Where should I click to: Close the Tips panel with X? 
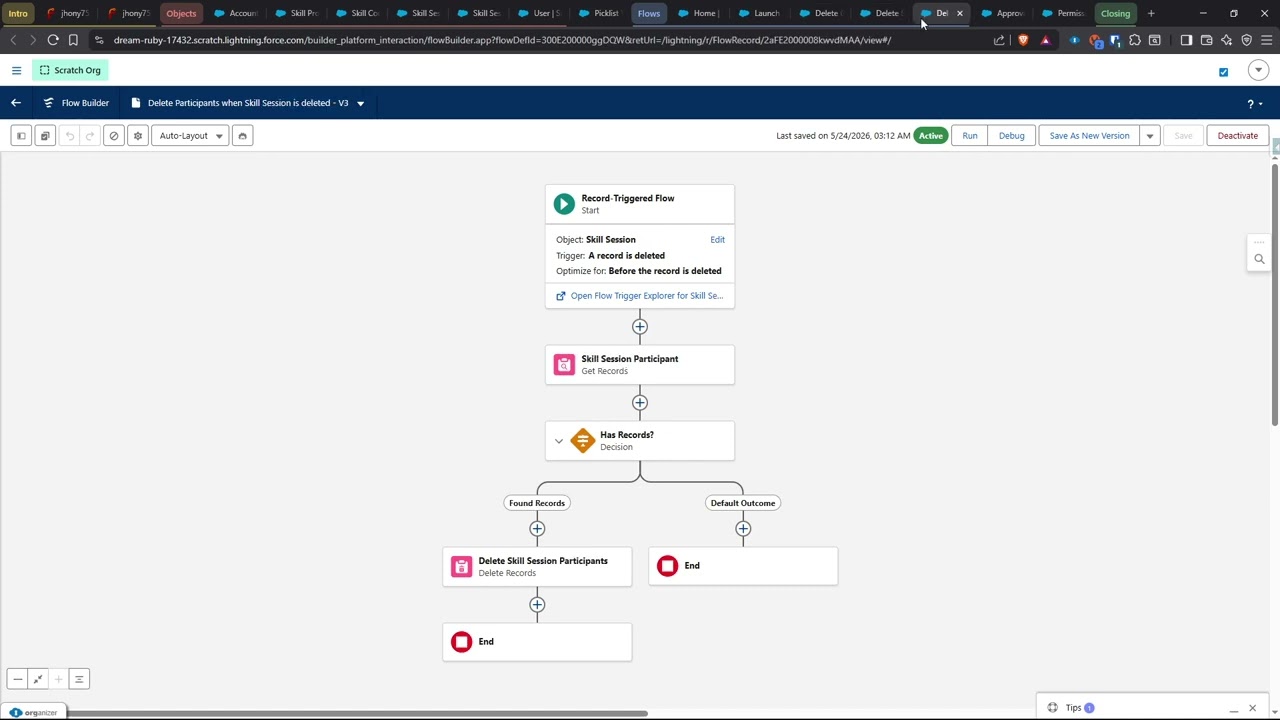click(1252, 708)
